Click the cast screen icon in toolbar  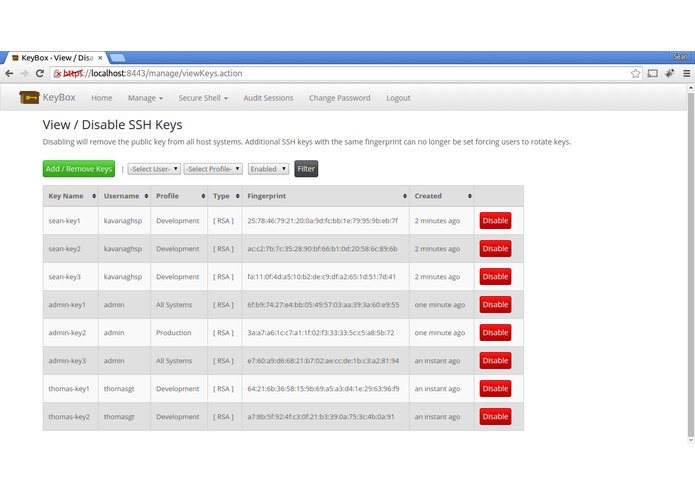(x=652, y=74)
